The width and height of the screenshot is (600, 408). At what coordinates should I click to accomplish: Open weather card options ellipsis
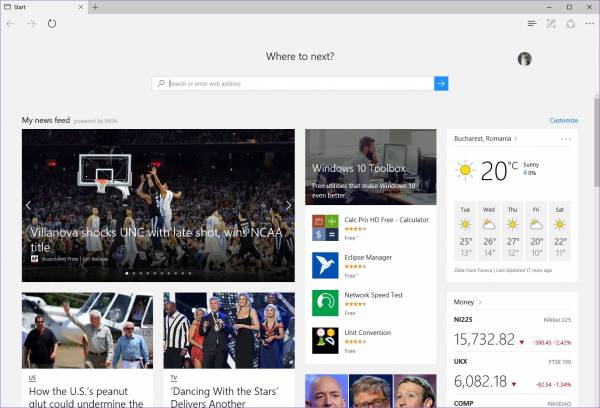click(x=566, y=139)
